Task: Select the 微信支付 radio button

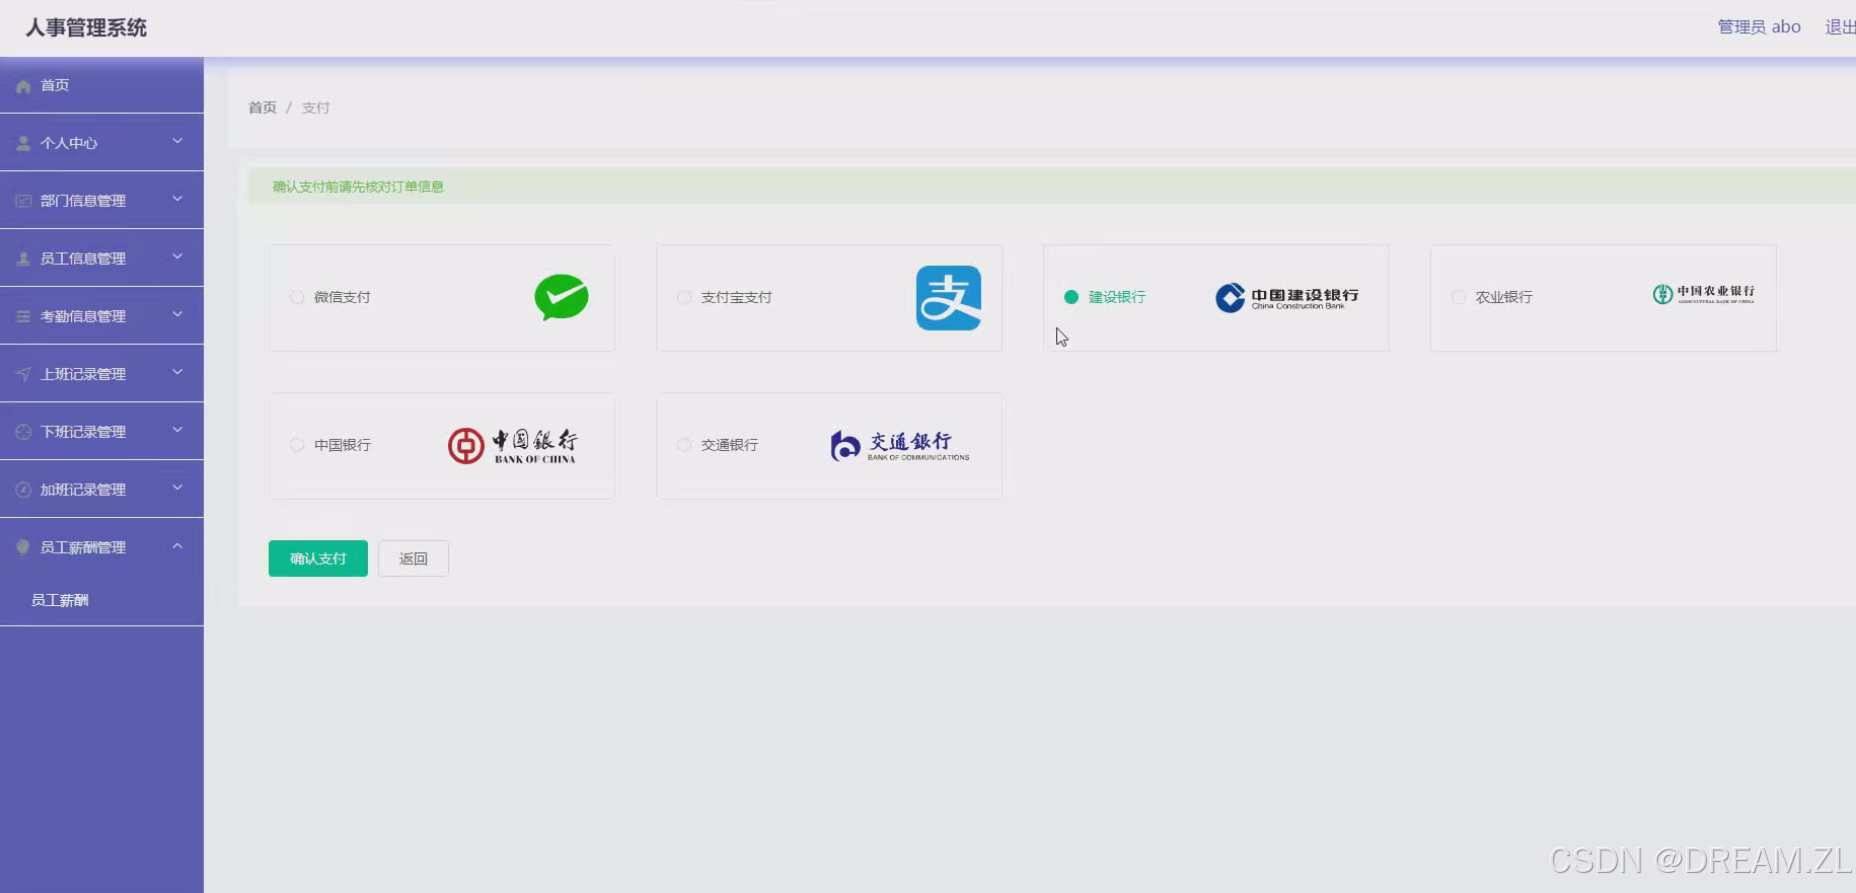Action: pos(297,297)
